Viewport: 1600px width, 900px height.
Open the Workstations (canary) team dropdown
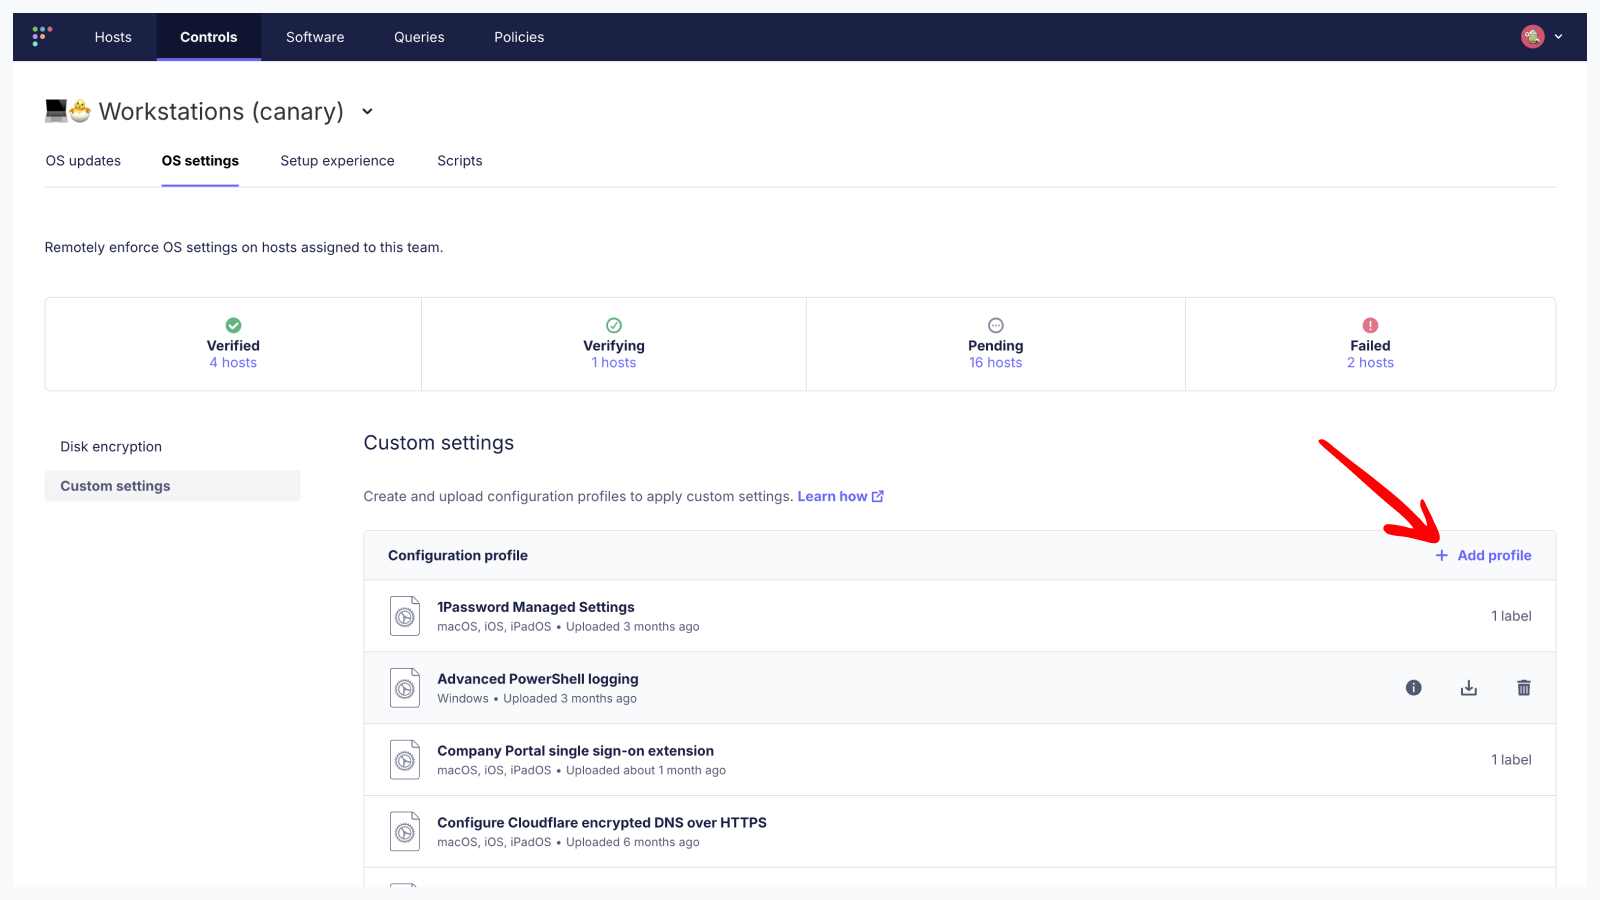tap(367, 112)
